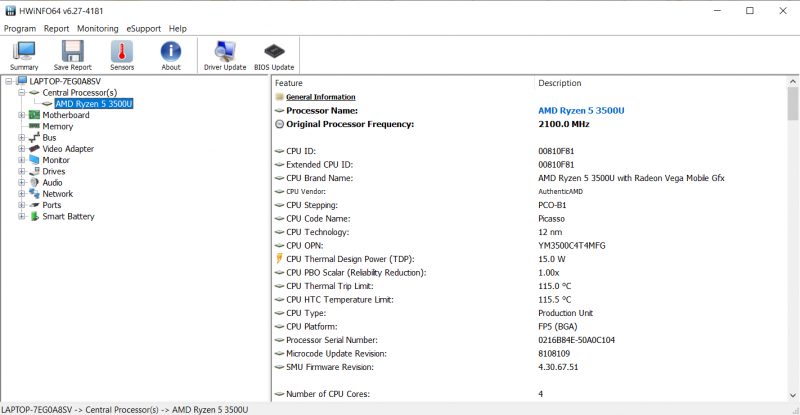Viewport: 800px width, 415px height.
Task: Expand the Drives tree node
Action: pos(21,171)
